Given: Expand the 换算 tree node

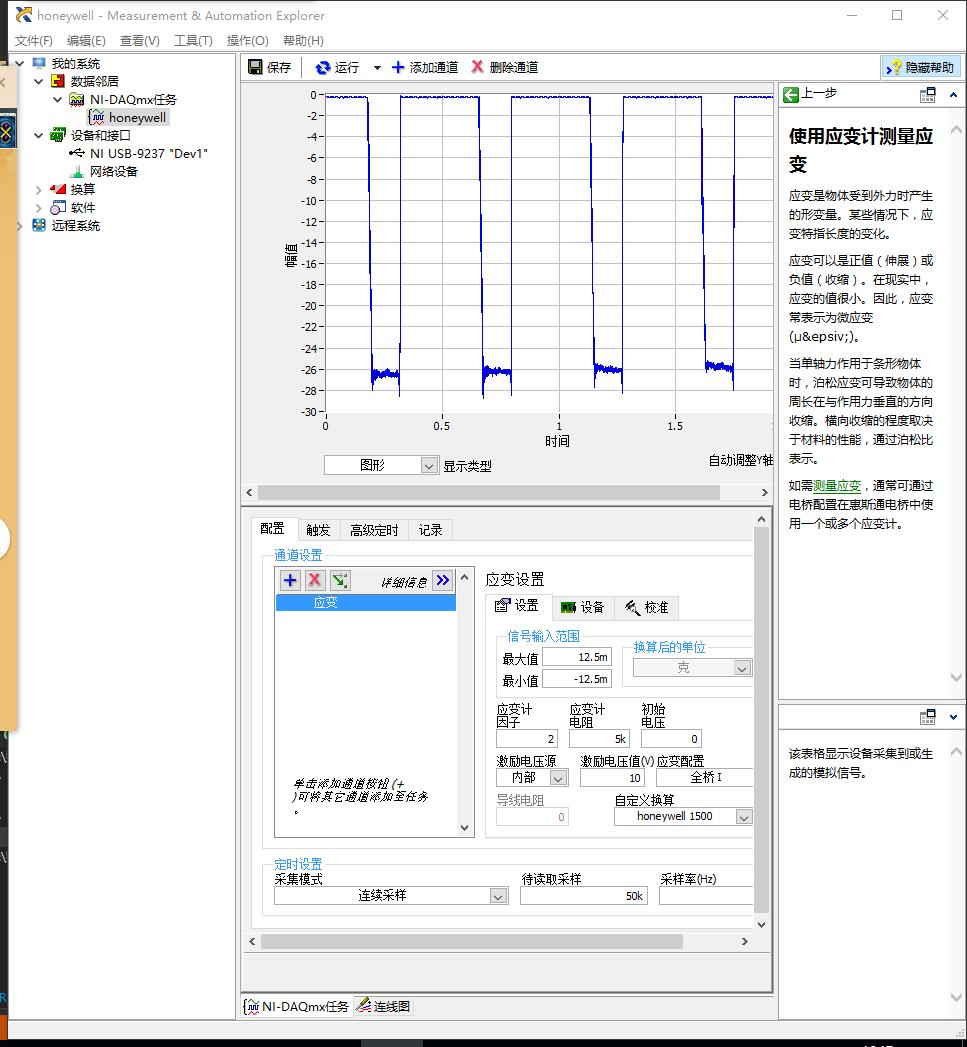Looking at the screenshot, I should click(x=39, y=190).
